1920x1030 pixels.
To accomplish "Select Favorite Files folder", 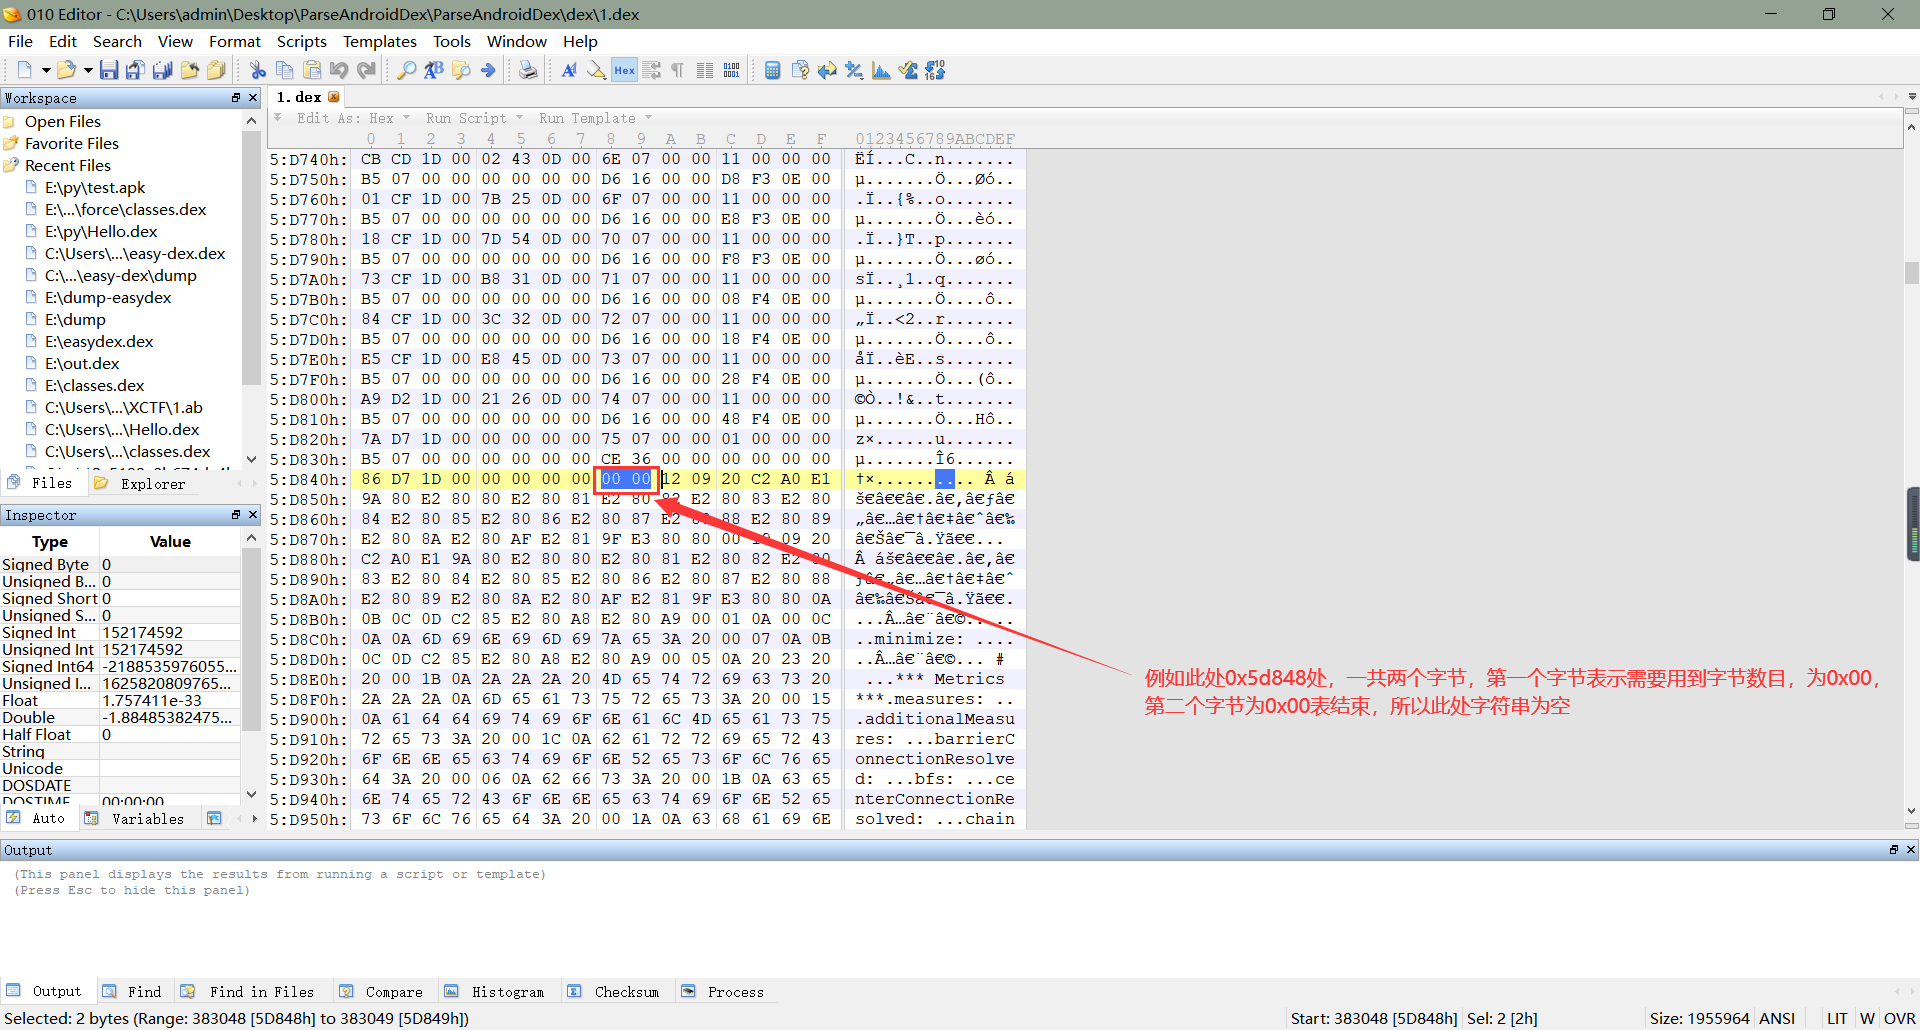I will pos(71,143).
